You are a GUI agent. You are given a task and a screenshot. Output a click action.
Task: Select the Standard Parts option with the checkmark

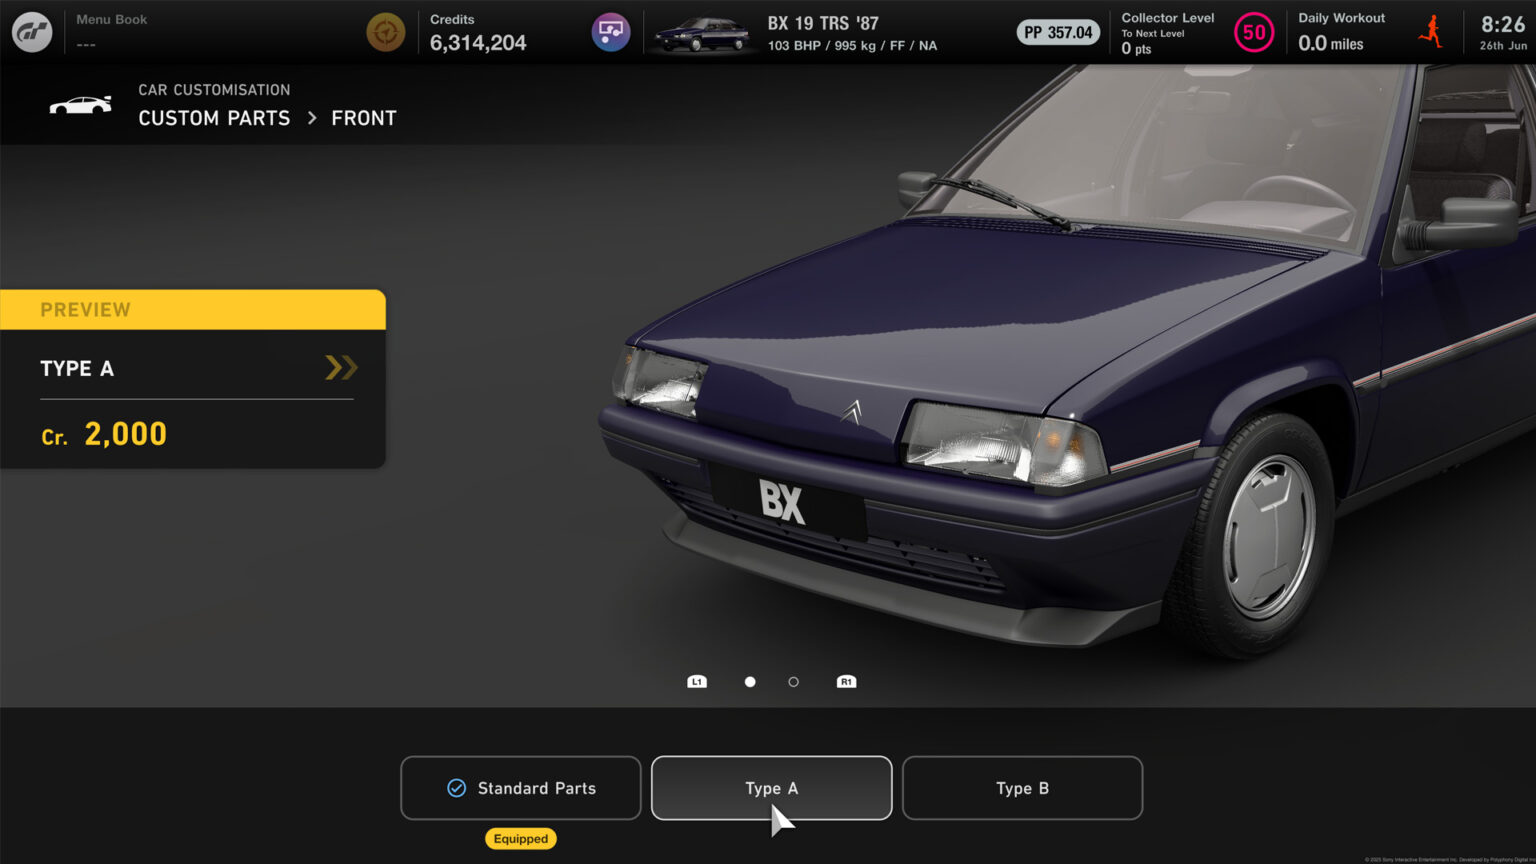[x=520, y=788]
